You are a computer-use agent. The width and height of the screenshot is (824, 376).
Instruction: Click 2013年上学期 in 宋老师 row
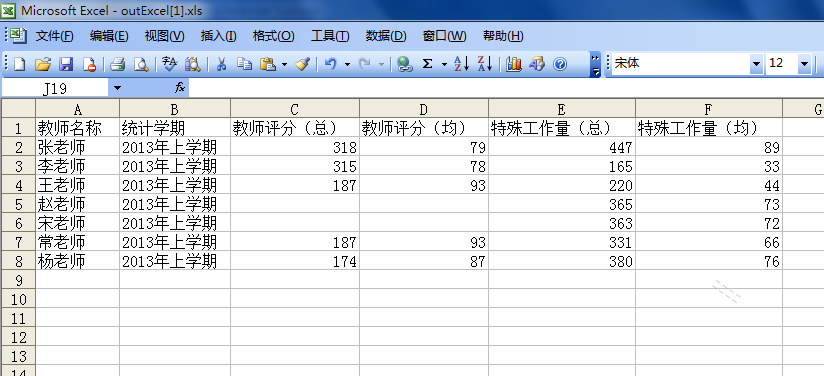[x=175, y=223]
